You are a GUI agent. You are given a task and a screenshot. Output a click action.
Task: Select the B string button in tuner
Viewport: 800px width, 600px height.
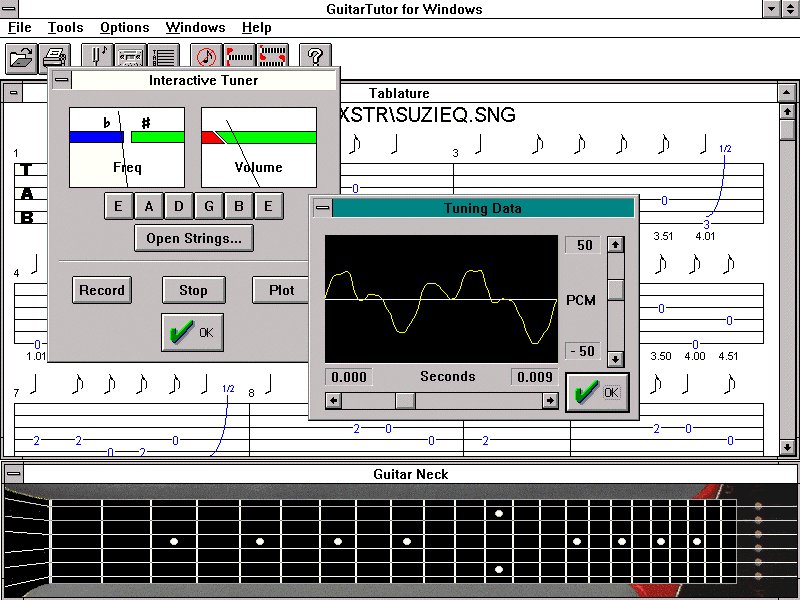[x=238, y=206]
